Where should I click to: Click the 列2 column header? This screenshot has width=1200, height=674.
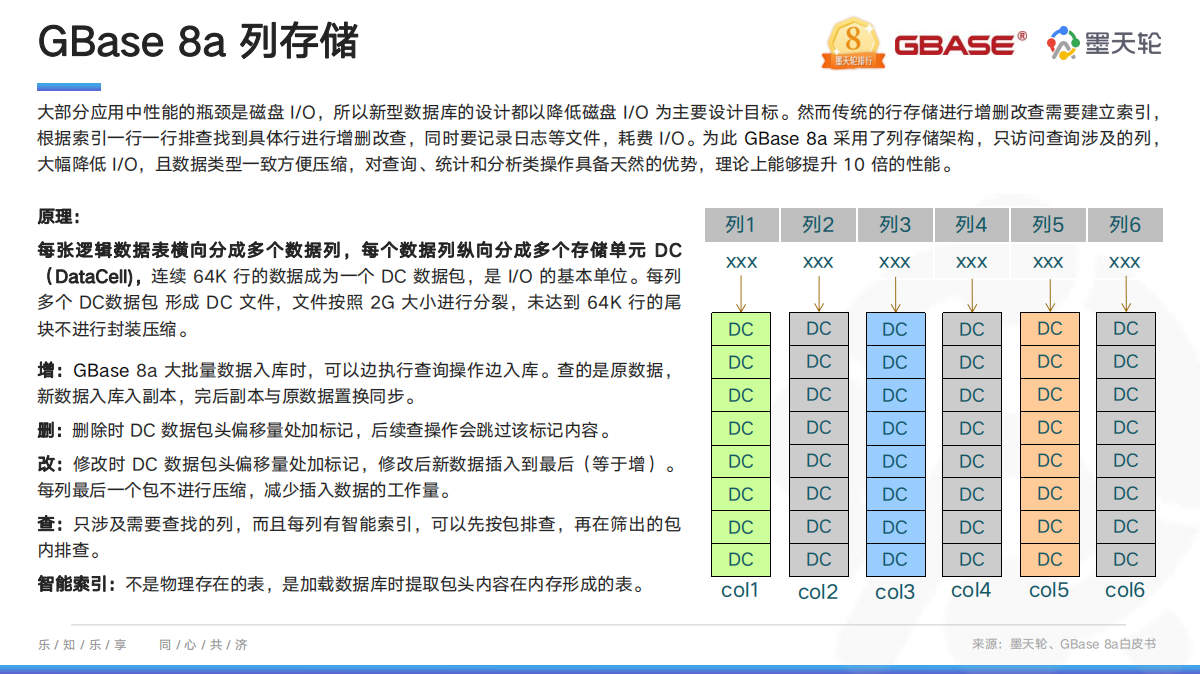(818, 225)
